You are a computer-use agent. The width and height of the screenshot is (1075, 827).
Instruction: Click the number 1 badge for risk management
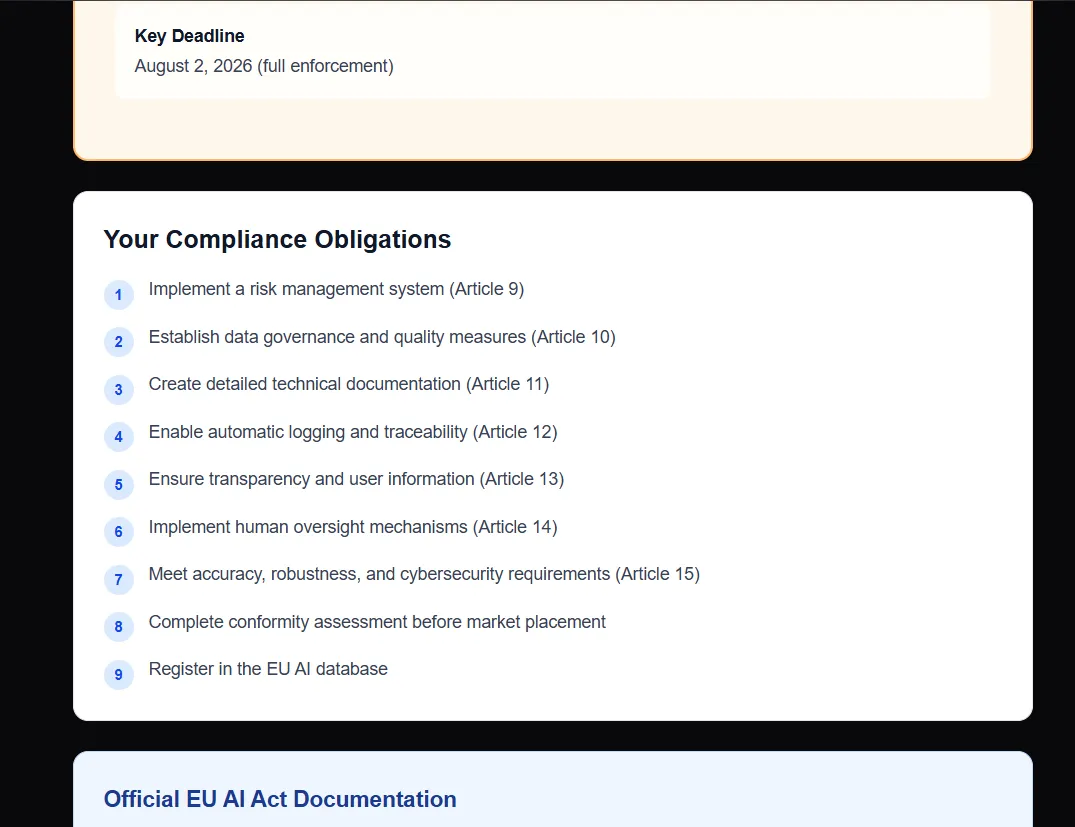coord(119,295)
